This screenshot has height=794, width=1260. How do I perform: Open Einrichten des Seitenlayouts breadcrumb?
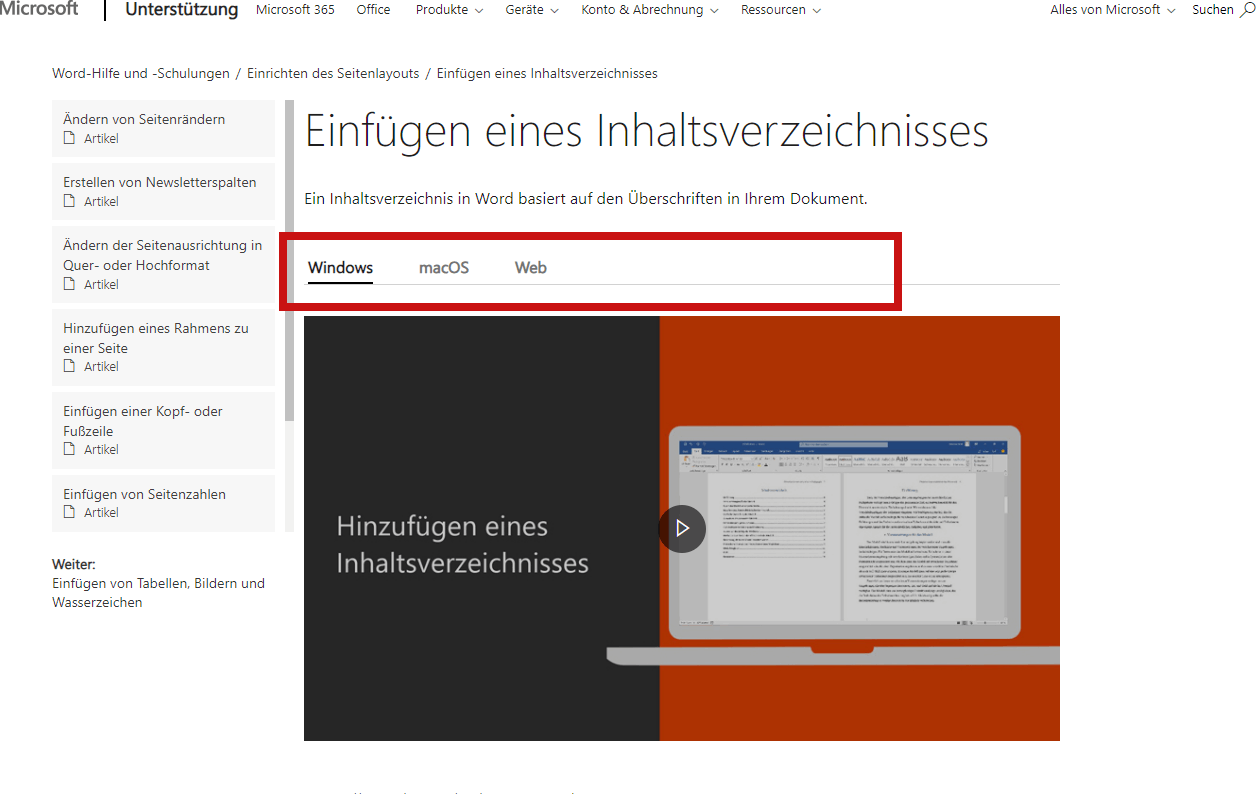333,74
